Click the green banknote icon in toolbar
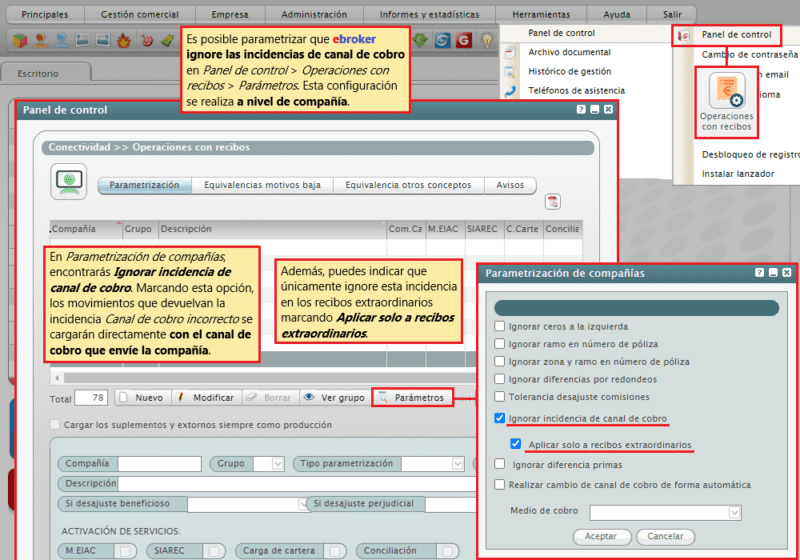This screenshot has height=560, width=800. click(x=167, y=40)
